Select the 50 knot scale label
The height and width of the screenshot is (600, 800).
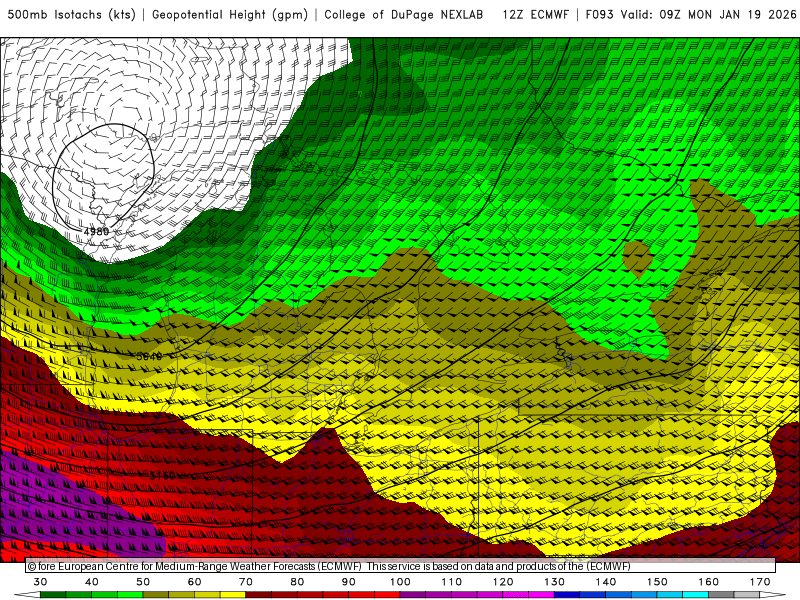pos(143,582)
